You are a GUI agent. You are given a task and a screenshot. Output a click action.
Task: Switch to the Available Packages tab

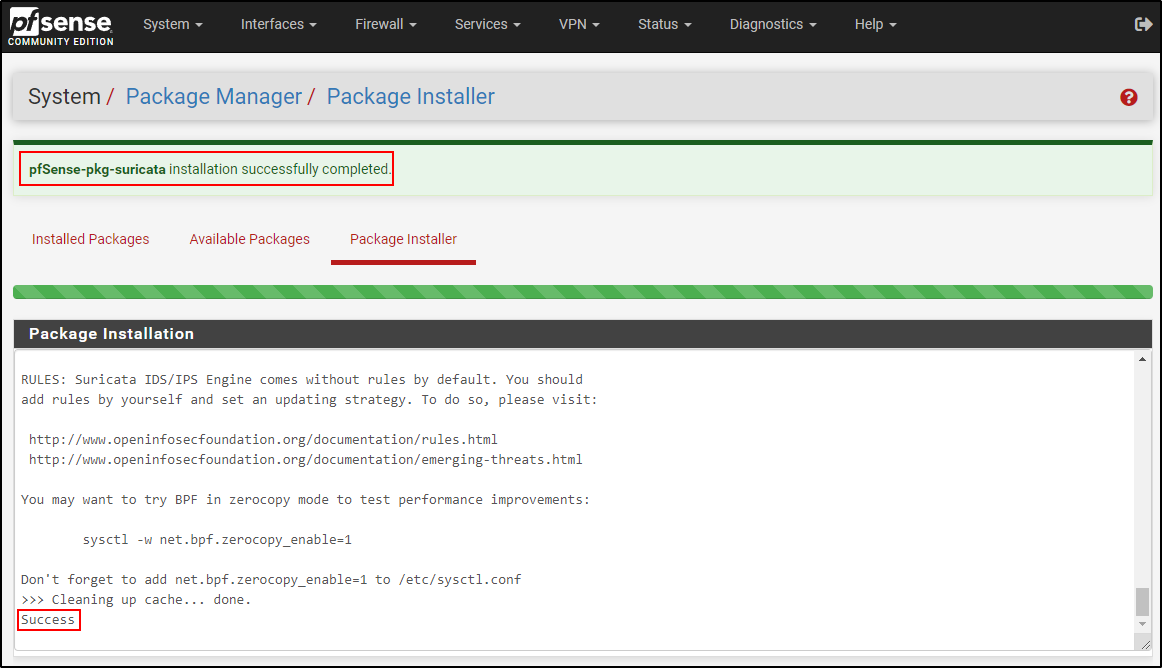pyautogui.click(x=250, y=239)
